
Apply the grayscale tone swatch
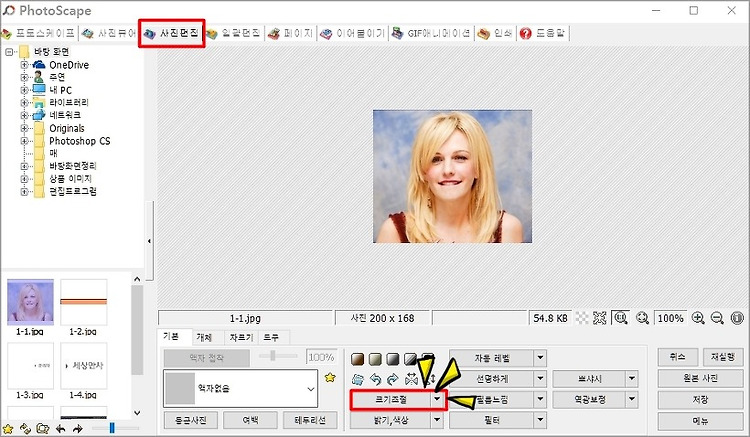tap(393, 359)
